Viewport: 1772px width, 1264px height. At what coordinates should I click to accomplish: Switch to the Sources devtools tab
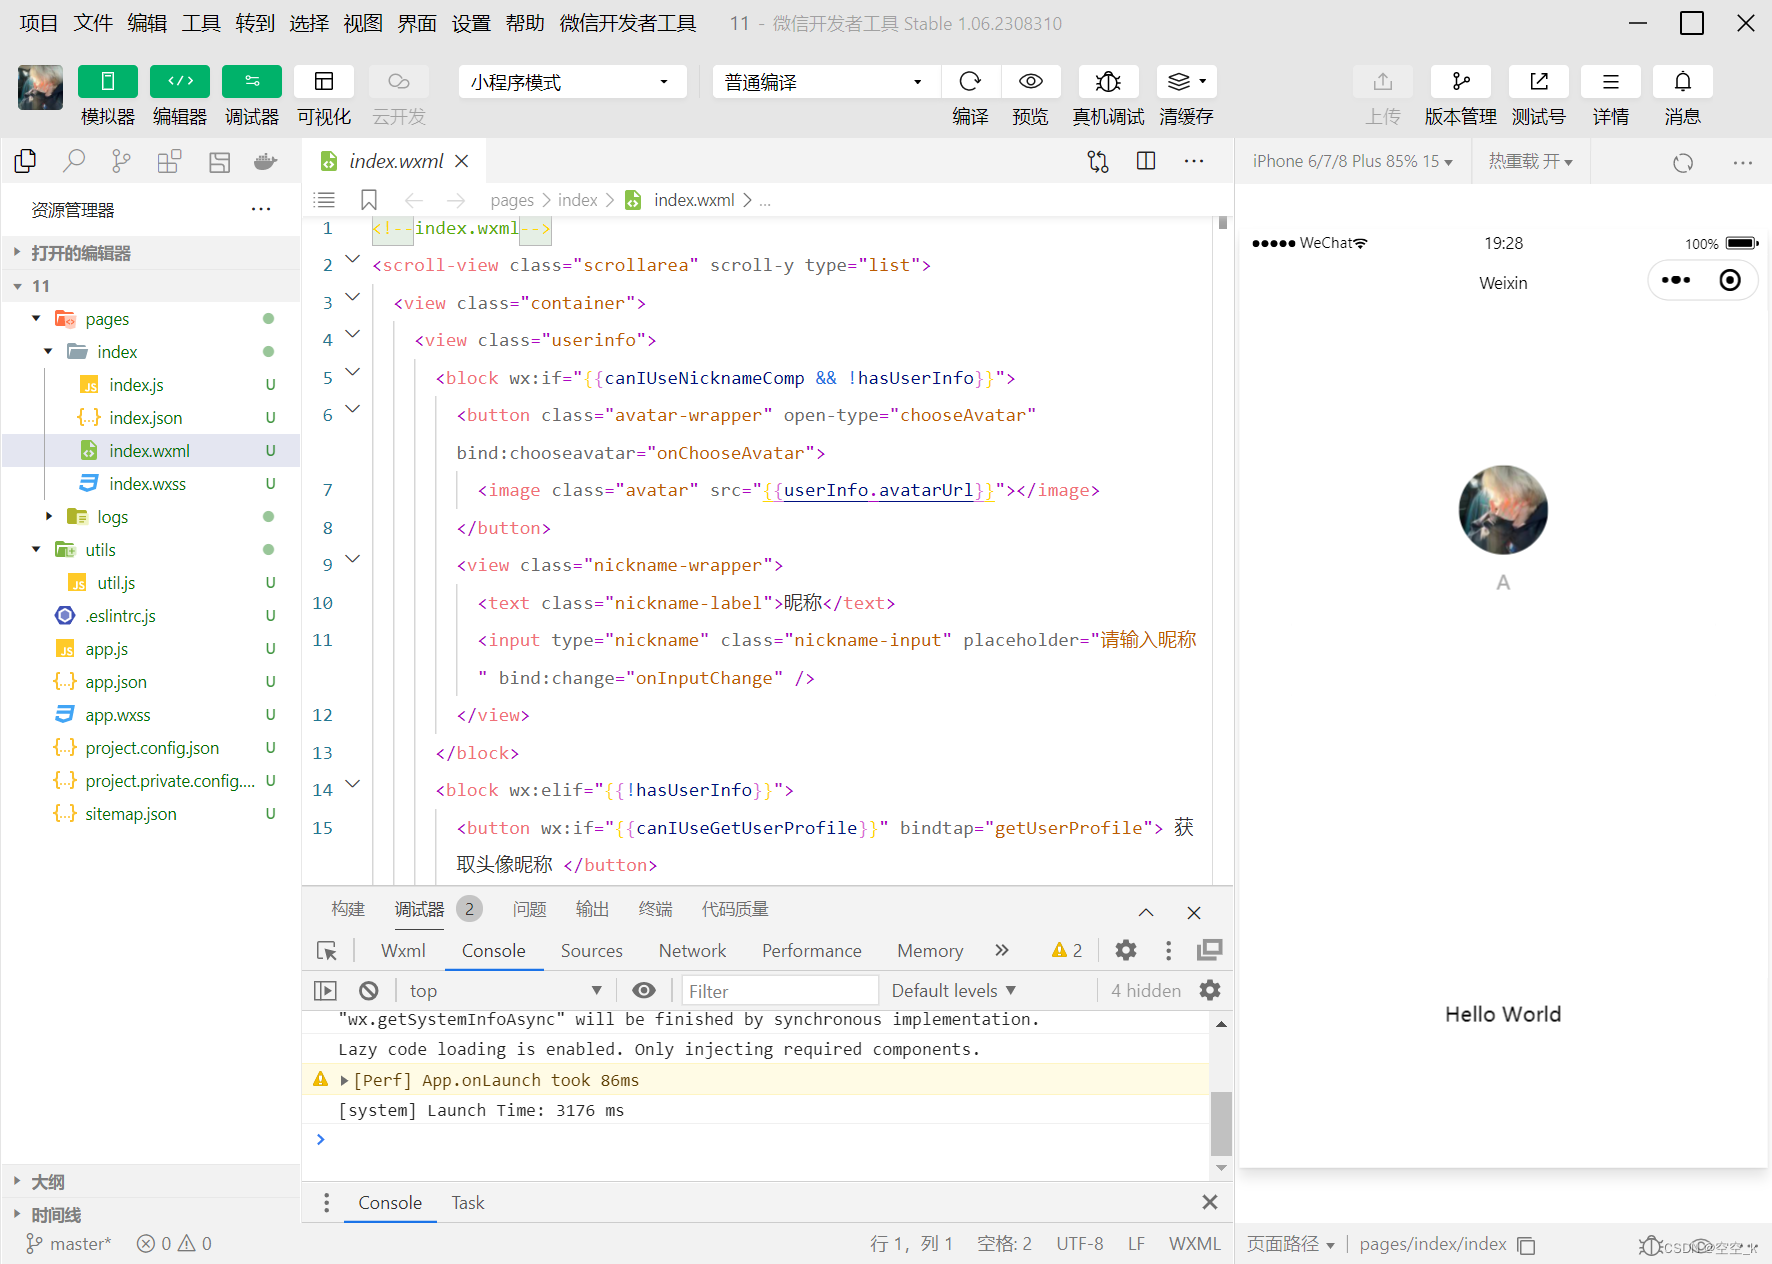click(x=592, y=951)
